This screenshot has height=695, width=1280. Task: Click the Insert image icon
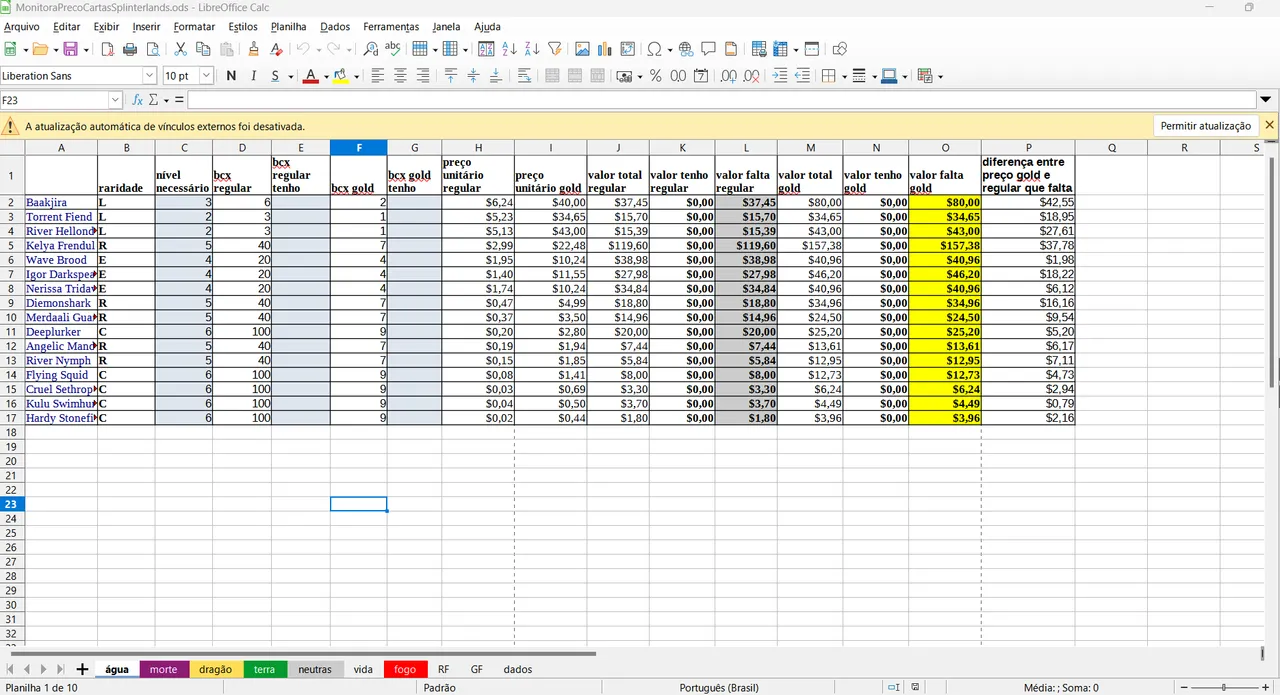[x=582, y=49]
